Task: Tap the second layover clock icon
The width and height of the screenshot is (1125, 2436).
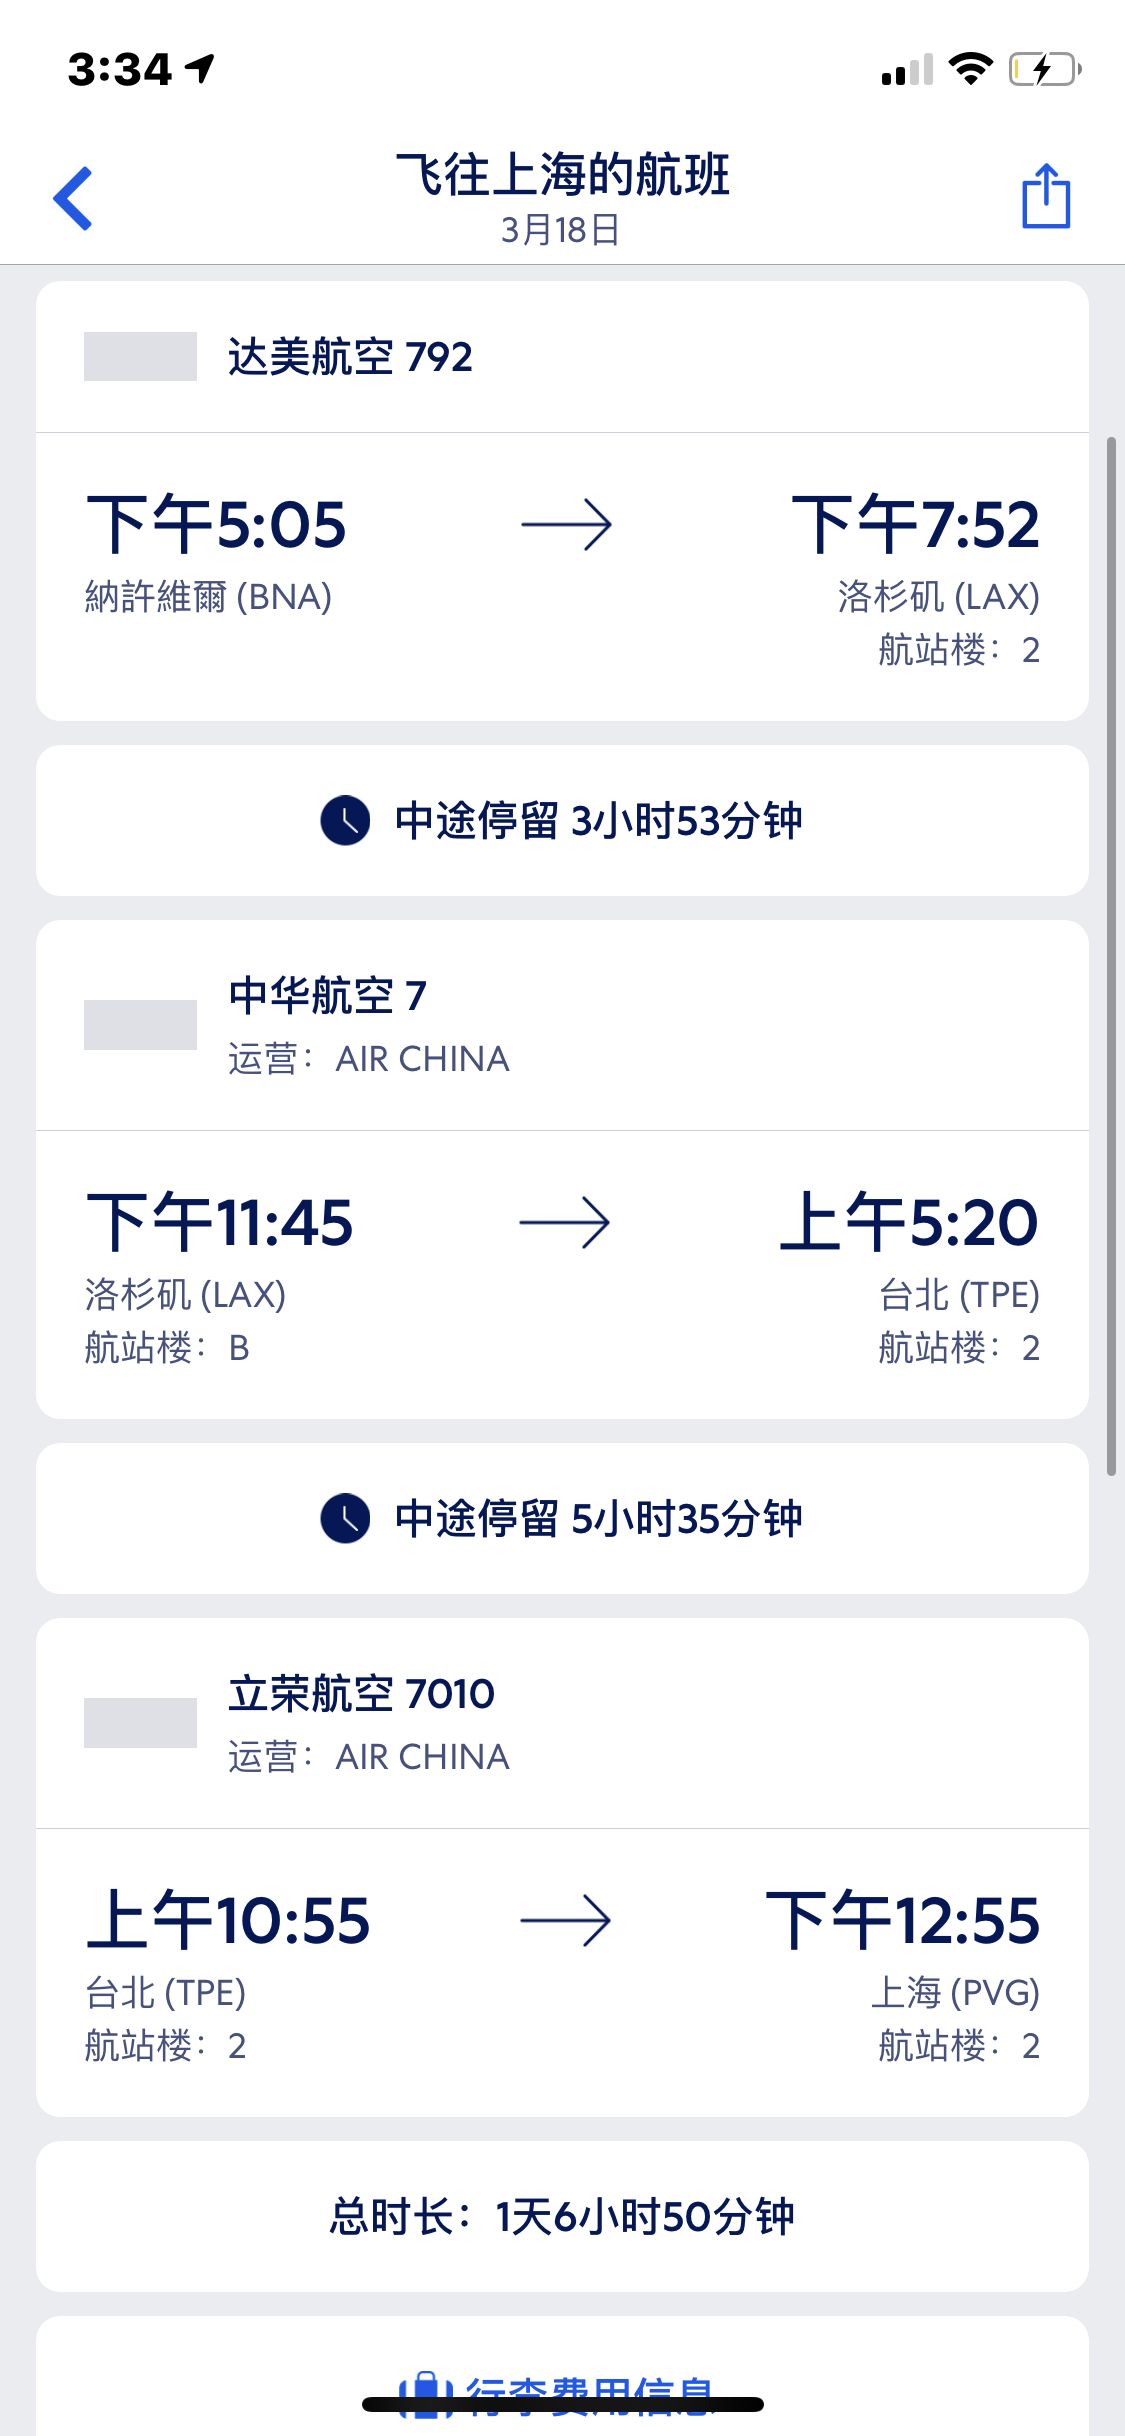Action: tap(345, 1519)
